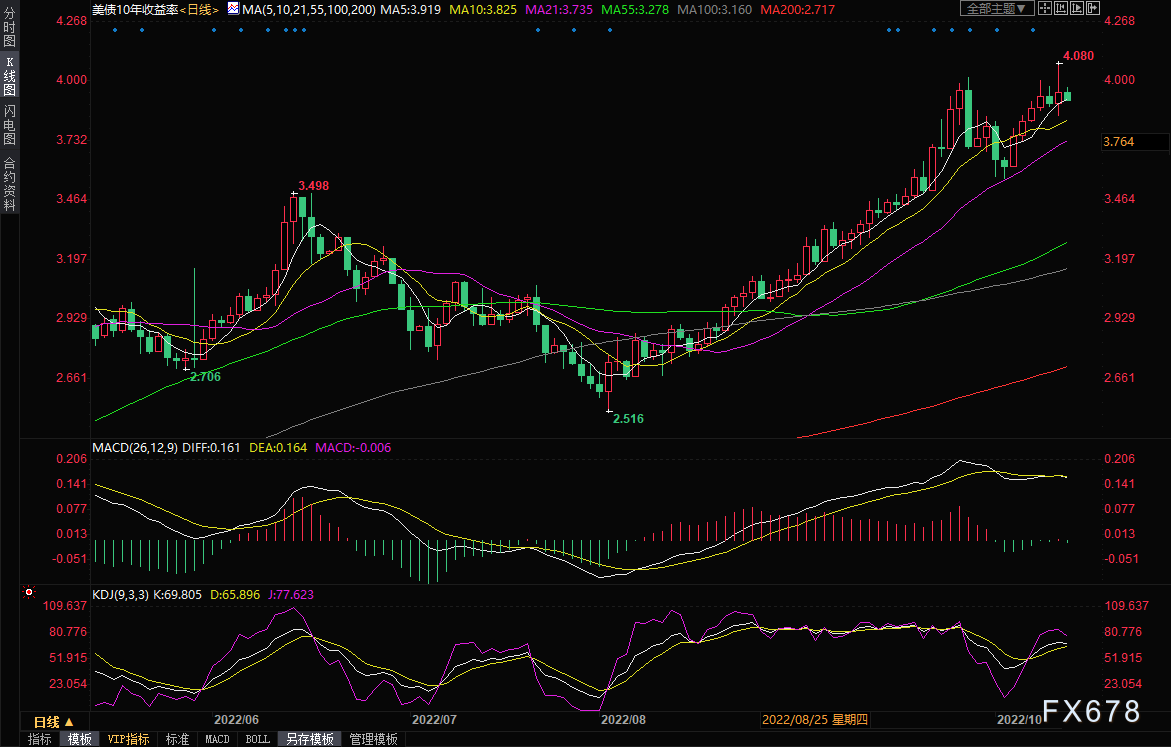Click the jump-to-start chart range icon

click(x=1061, y=8)
